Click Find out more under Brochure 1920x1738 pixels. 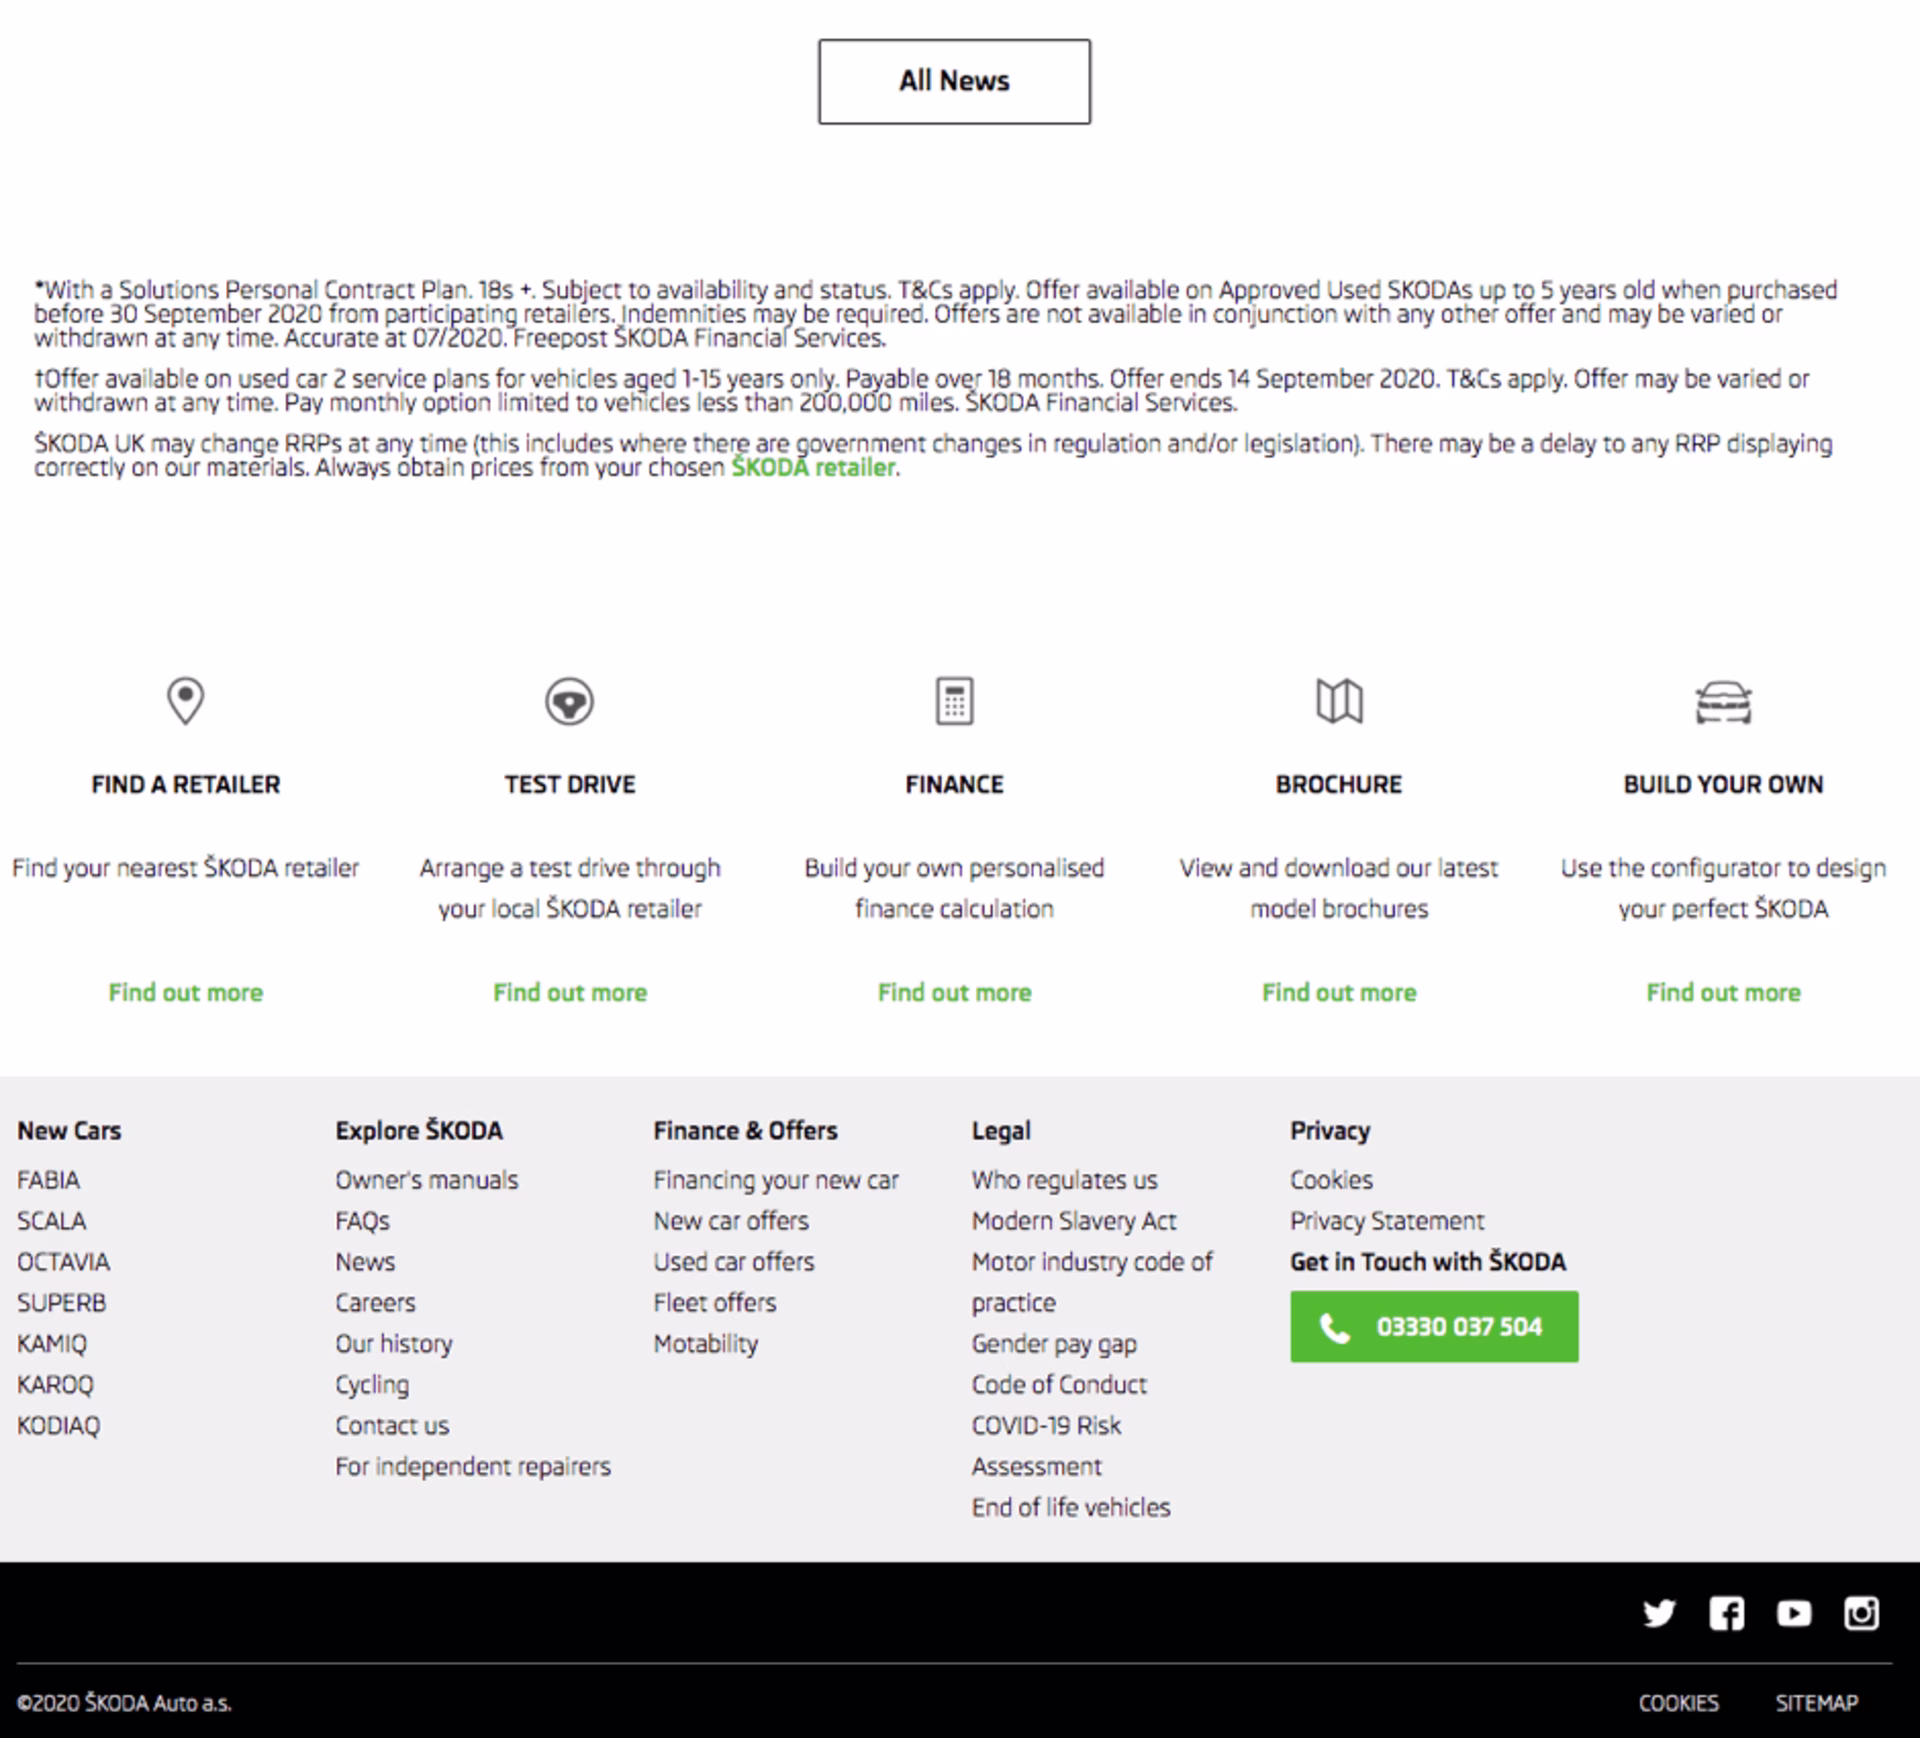[x=1339, y=992]
